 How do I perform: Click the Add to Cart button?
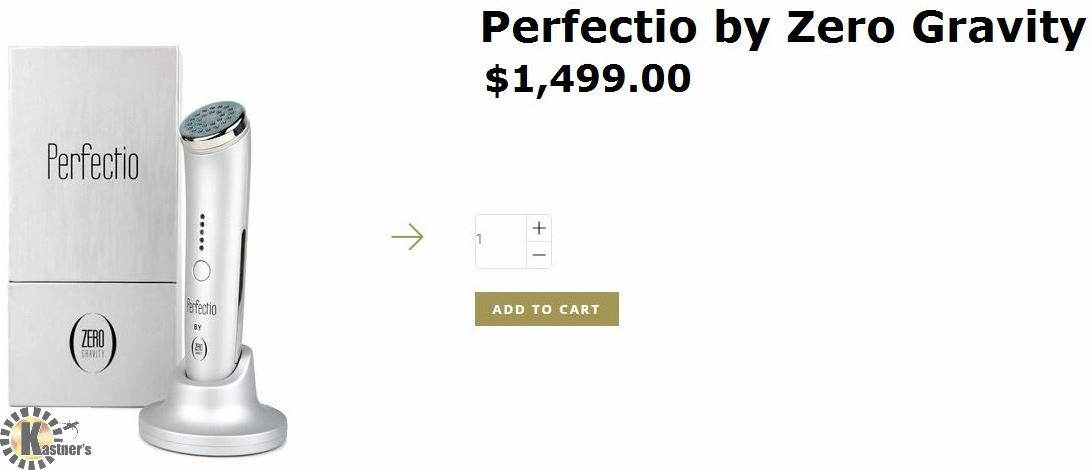click(x=546, y=309)
